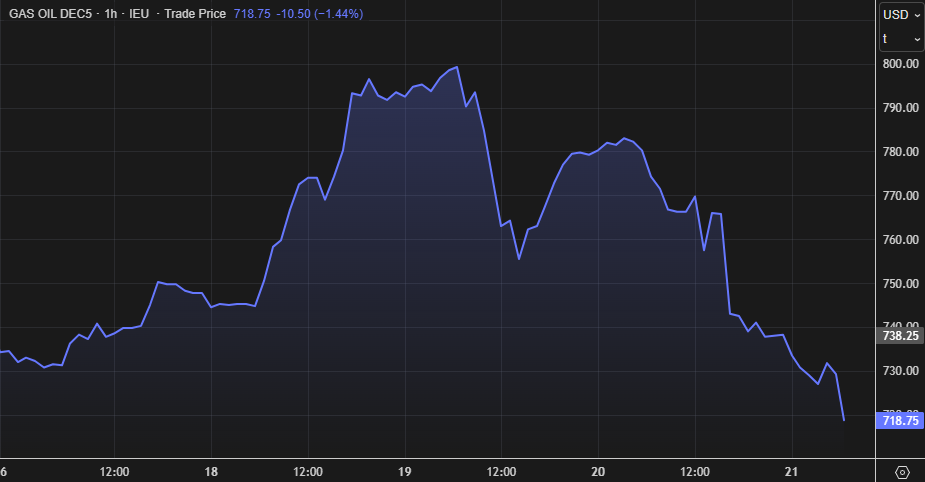Expand the 't' unit dropdown
This screenshot has width=925, height=482.
click(901, 39)
